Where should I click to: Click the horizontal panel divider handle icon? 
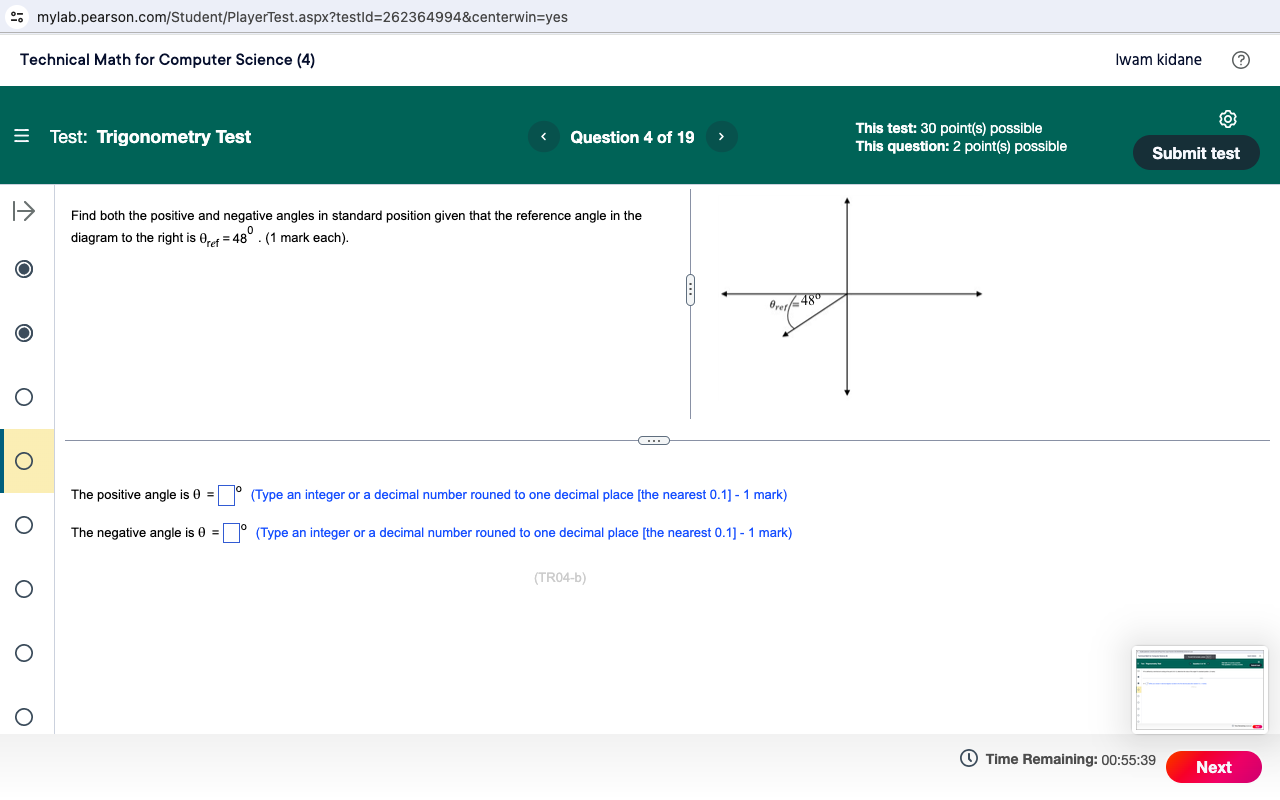pyautogui.click(x=690, y=290)
